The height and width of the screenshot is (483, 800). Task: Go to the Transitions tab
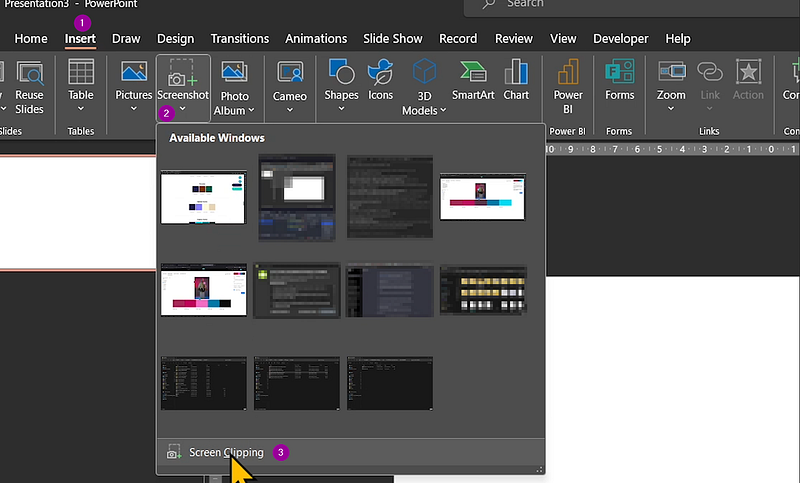(x=240, y=39)
